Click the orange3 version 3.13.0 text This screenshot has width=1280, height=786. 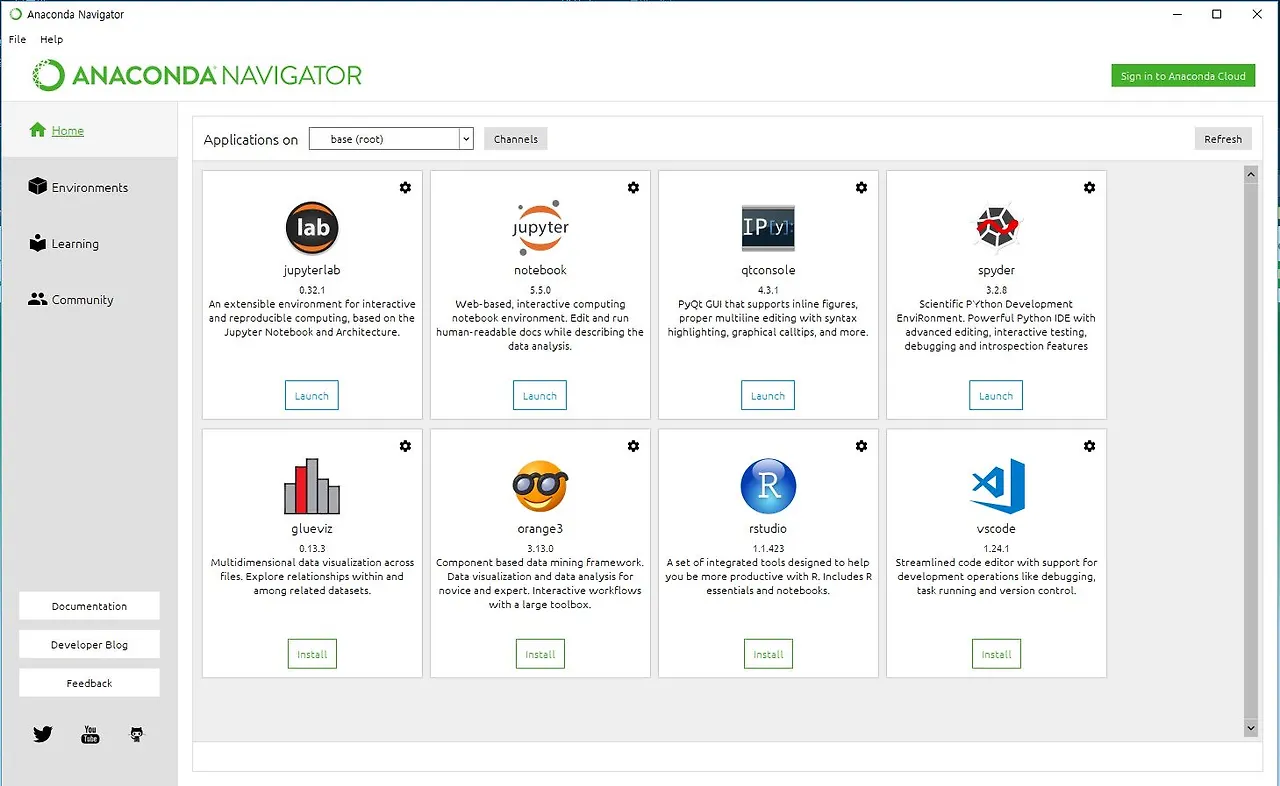(x=540, y=548)
